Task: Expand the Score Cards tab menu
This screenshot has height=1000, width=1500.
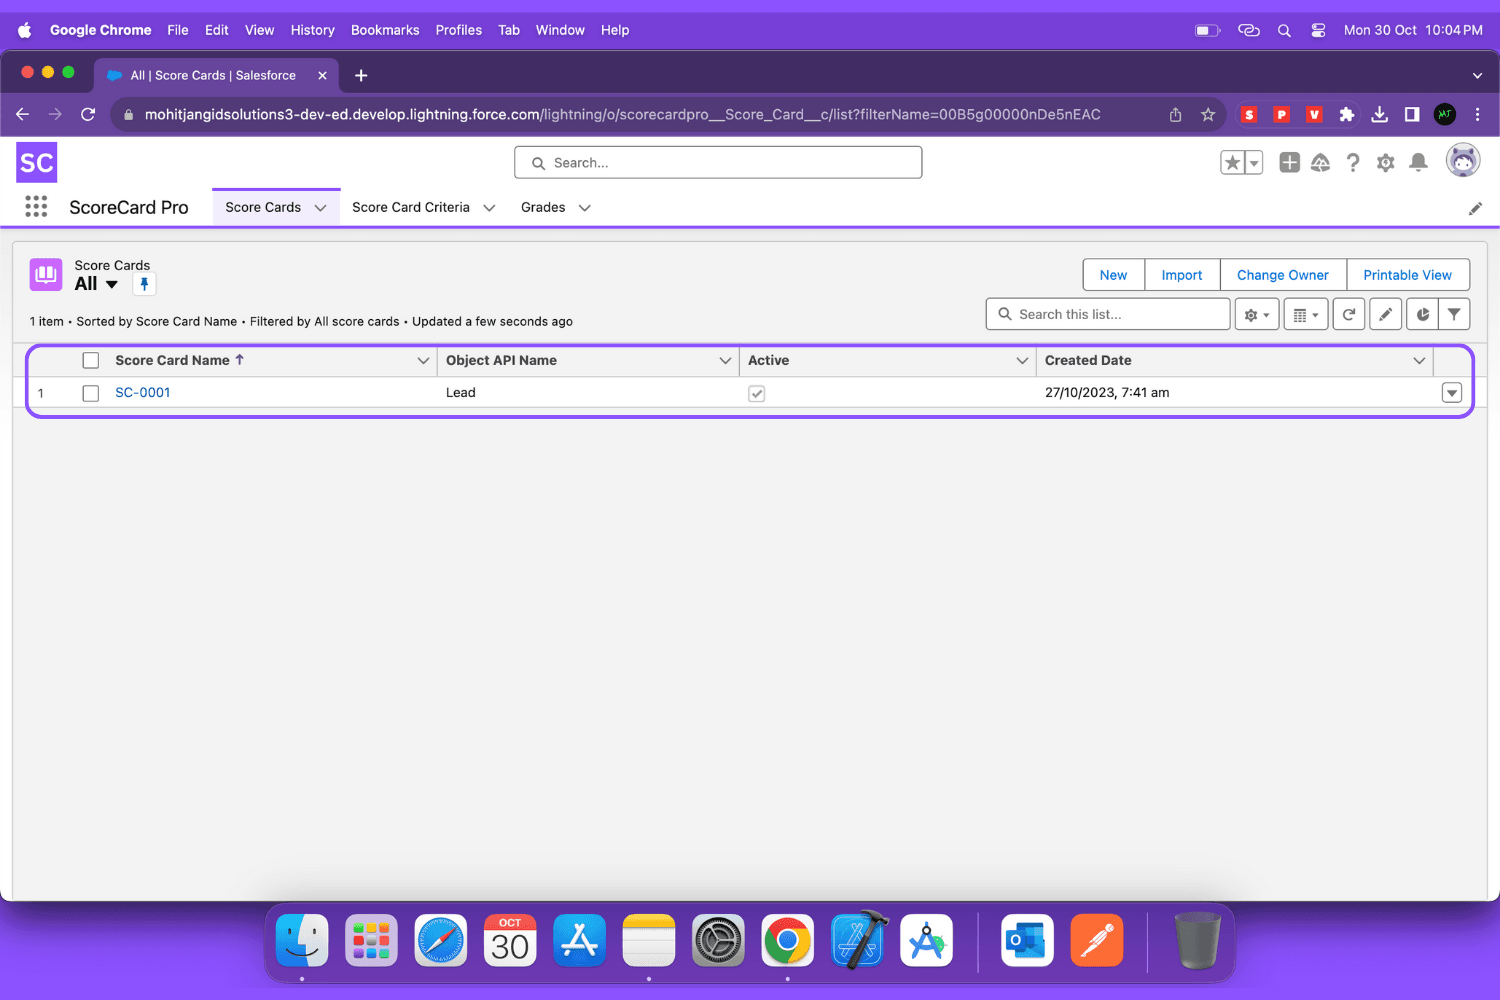Action: (321, 208)
